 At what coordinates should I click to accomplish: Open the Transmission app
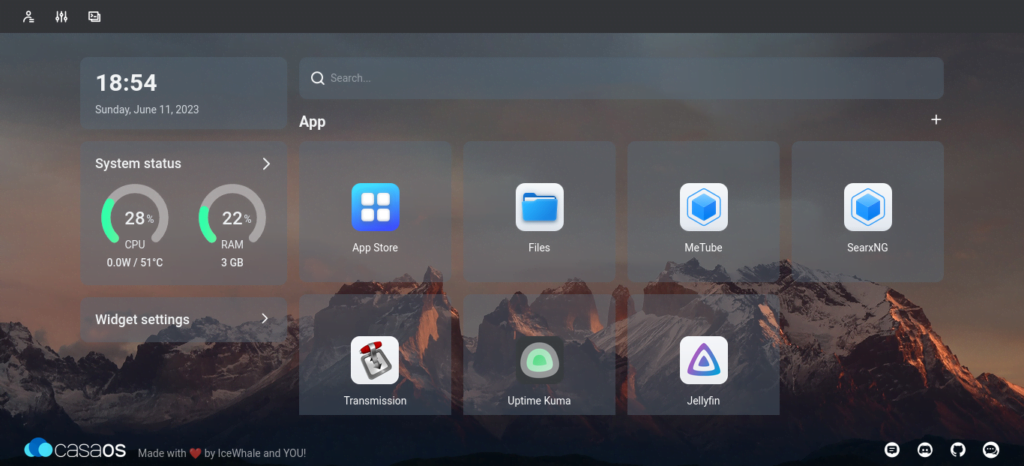(375, 360)
